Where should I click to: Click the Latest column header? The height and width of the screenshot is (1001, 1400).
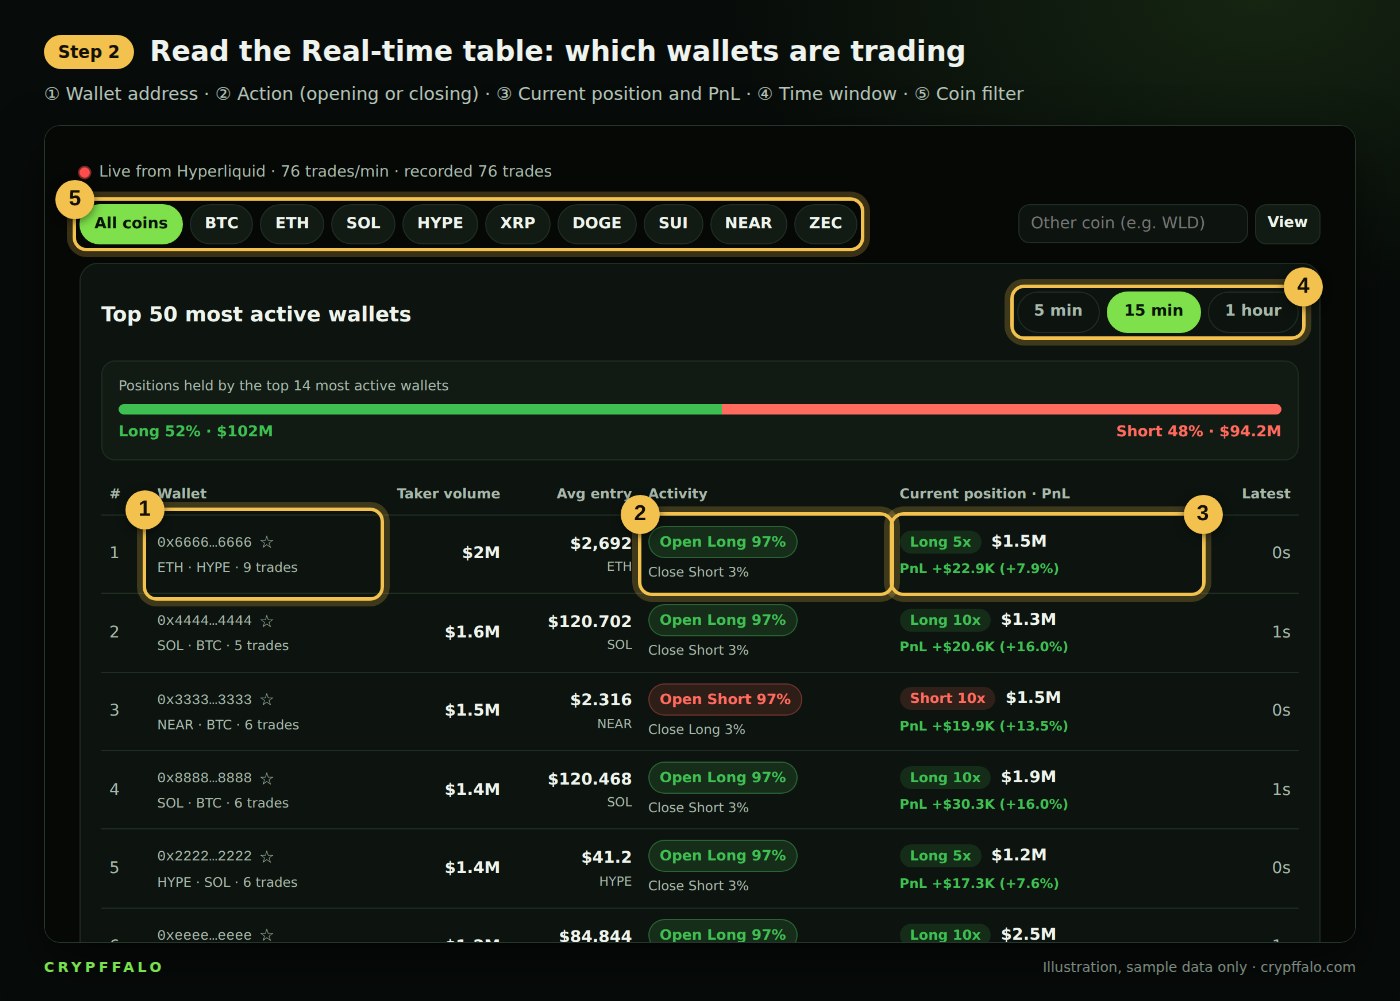tap(1266, 494)
